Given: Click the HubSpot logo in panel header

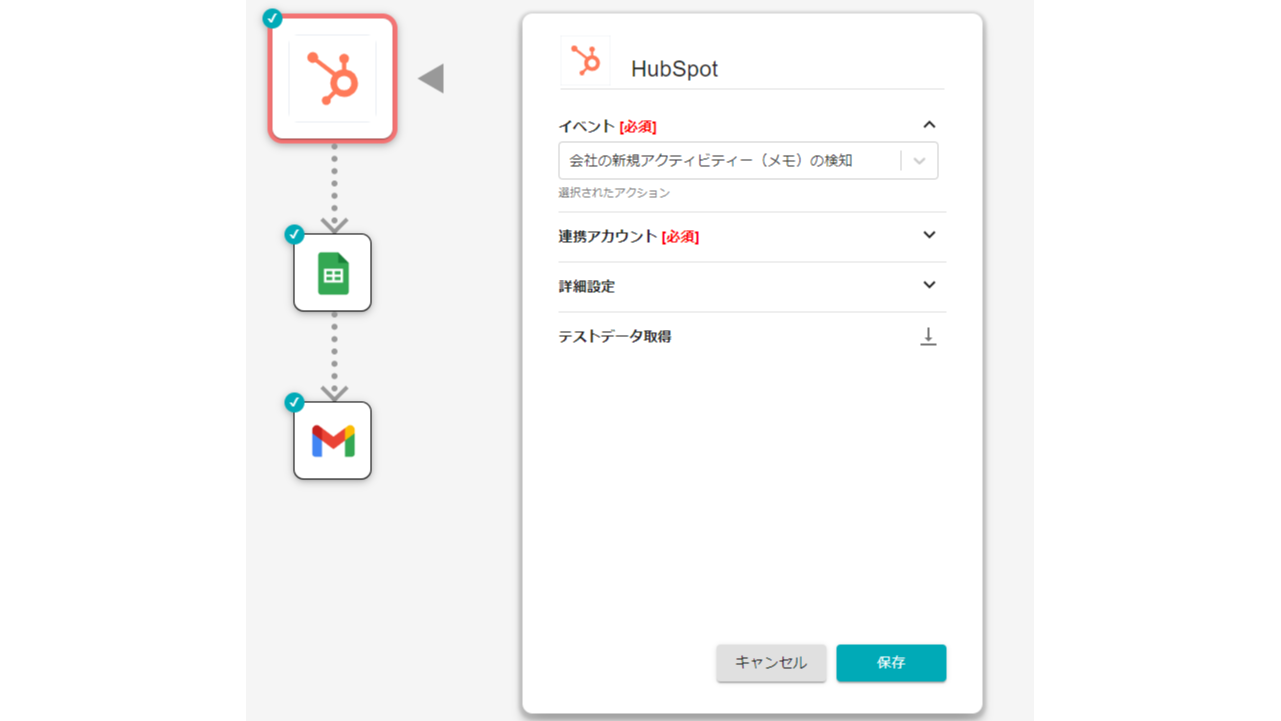Looking at the screenshot, I should tap(585, 61).
